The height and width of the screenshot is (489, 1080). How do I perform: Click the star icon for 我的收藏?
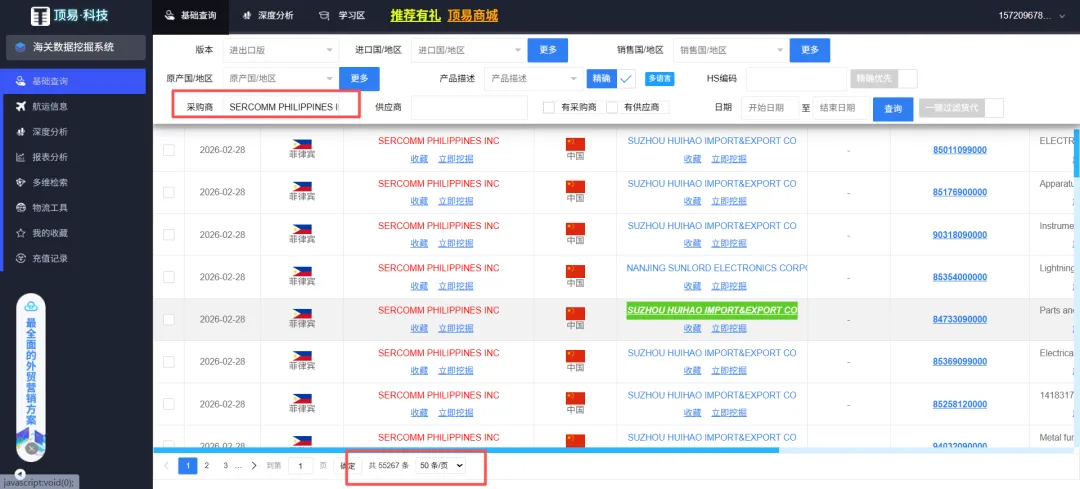pos(21,233)
